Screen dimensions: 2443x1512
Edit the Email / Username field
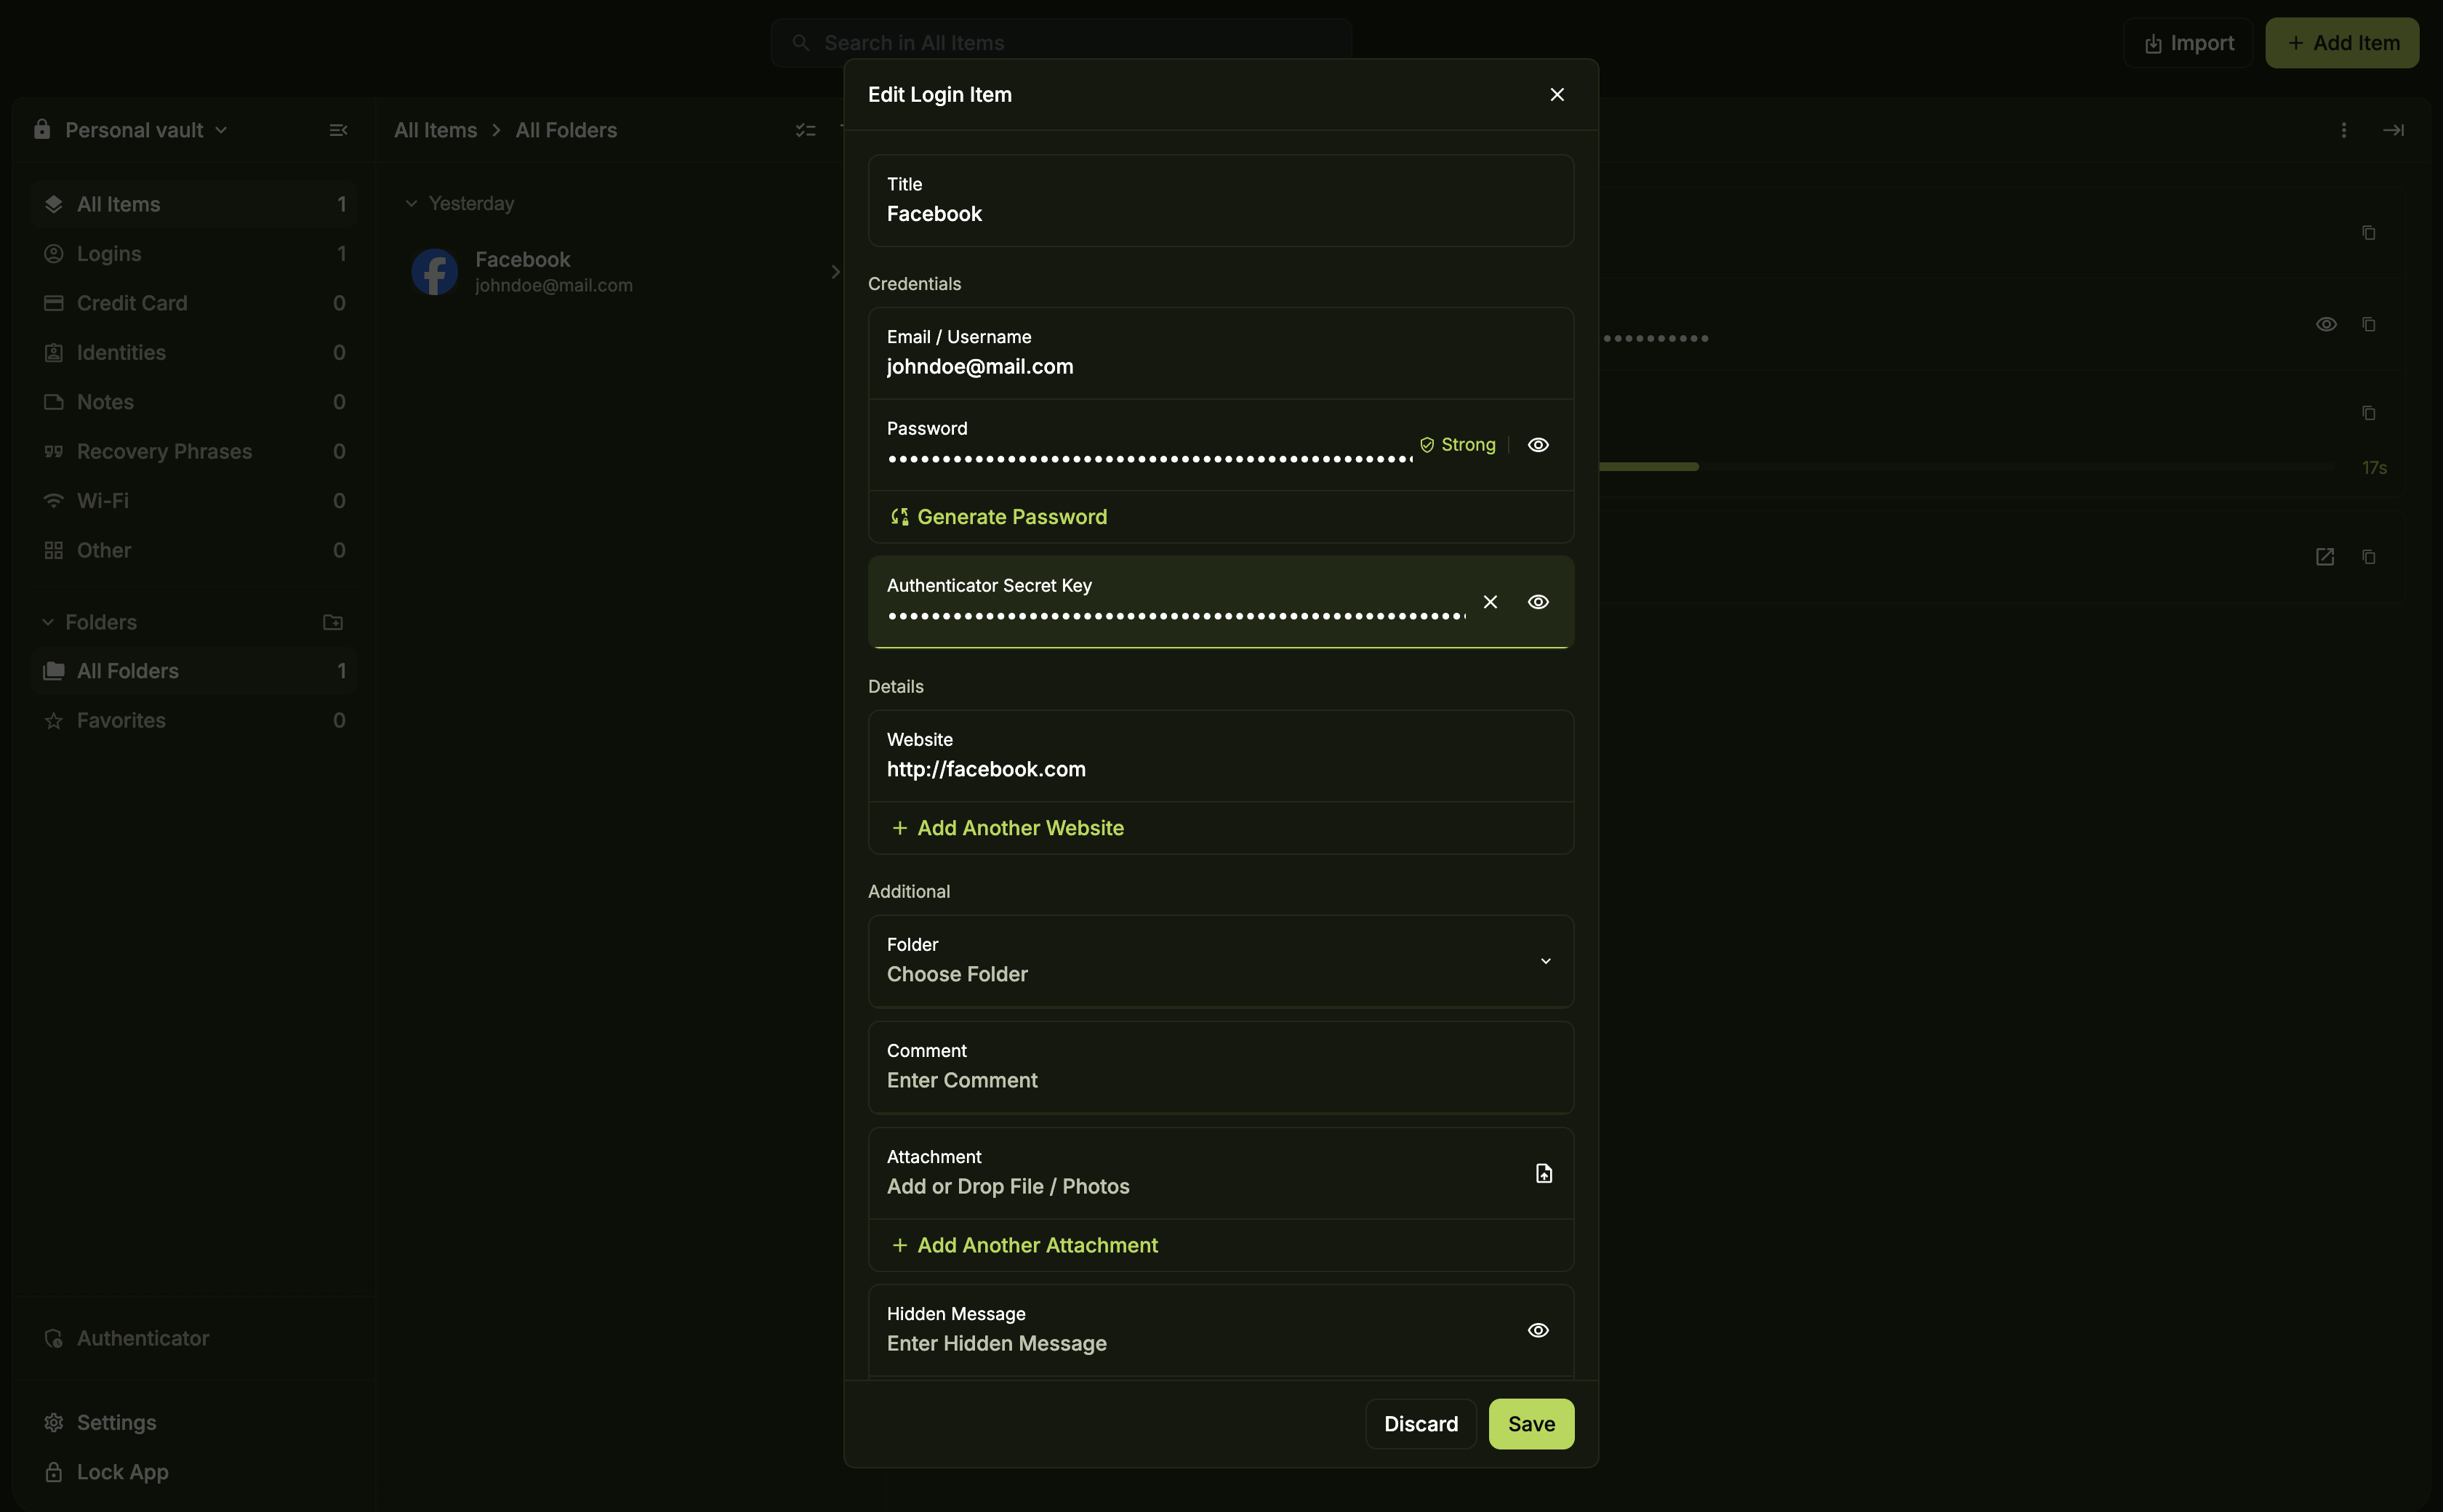pos(1220,353)
